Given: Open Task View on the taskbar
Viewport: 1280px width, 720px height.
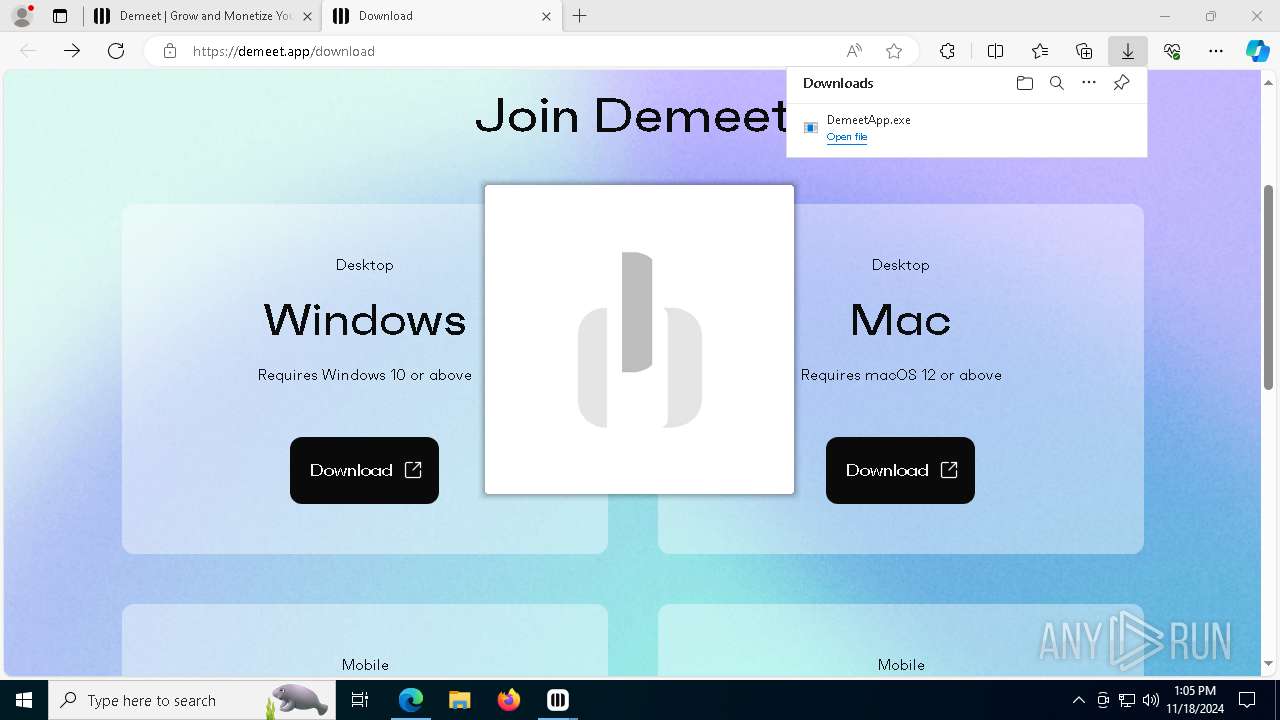Looking at the screenshot, I should [360, 700].
